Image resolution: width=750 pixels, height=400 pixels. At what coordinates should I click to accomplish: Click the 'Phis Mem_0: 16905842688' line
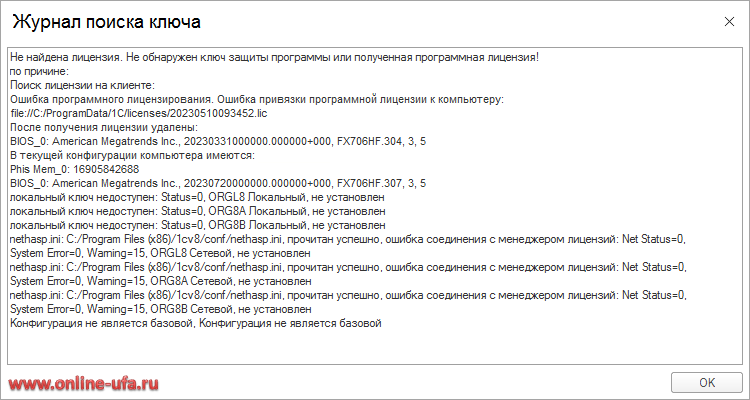[74, 169]
